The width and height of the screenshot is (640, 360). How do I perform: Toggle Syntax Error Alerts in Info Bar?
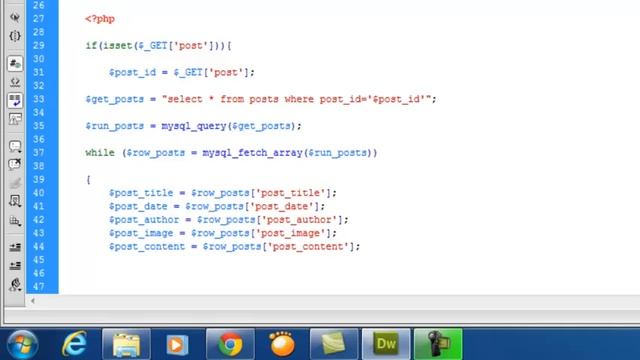(x=15, y=119)
